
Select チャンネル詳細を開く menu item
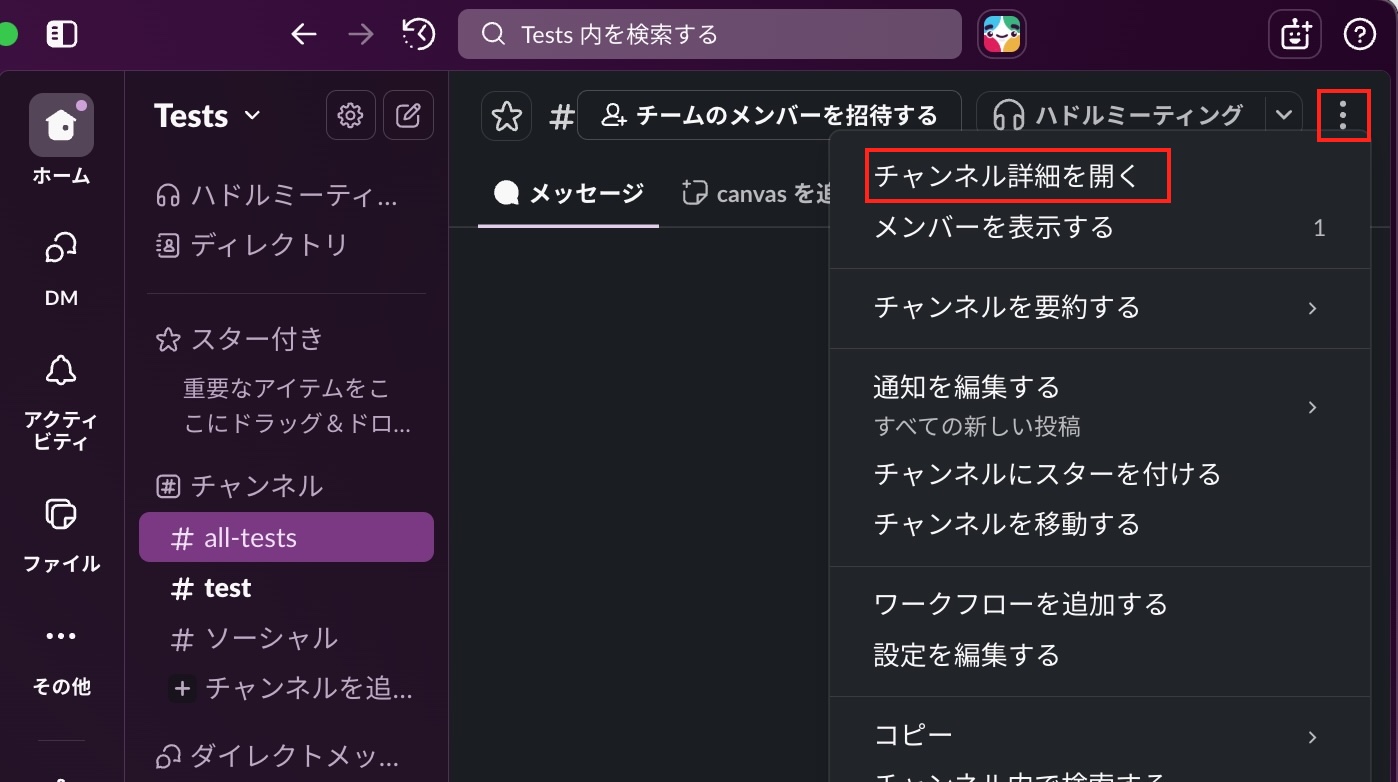click(x=1007, y=177)
